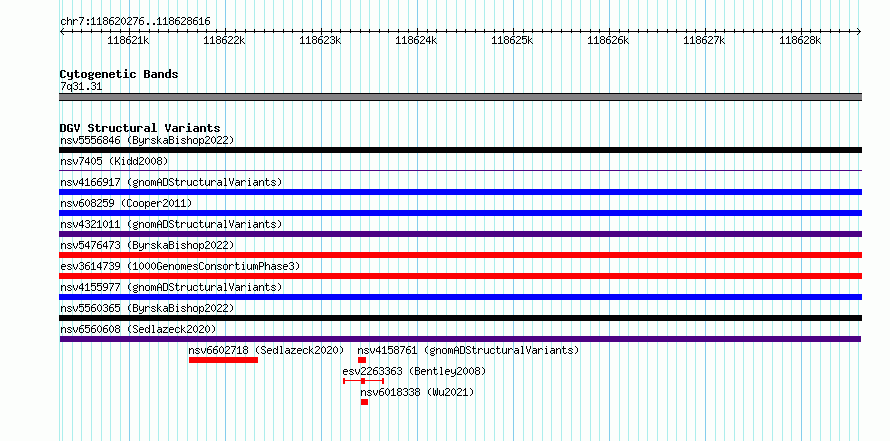The image size is (890, 441).
Task: Open nsv4158761 gnomAD variant label
Action: (x=468, y=350)
